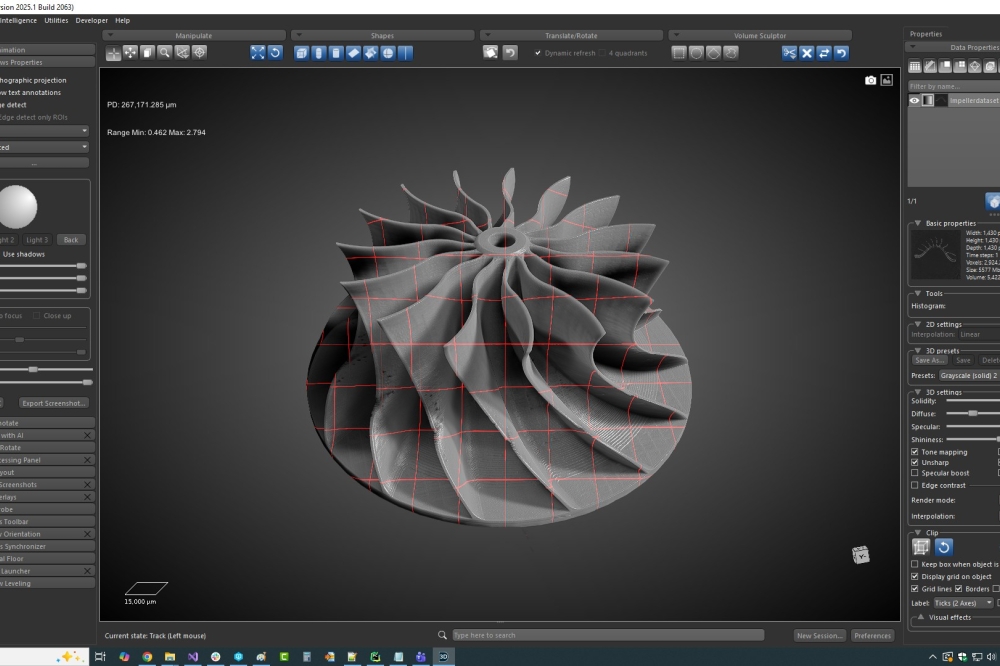Collapse the Basic properties section
Image resolution: width=1000 pixels, height=666 pixels.
pyautogui.click(x=918, y=223)
